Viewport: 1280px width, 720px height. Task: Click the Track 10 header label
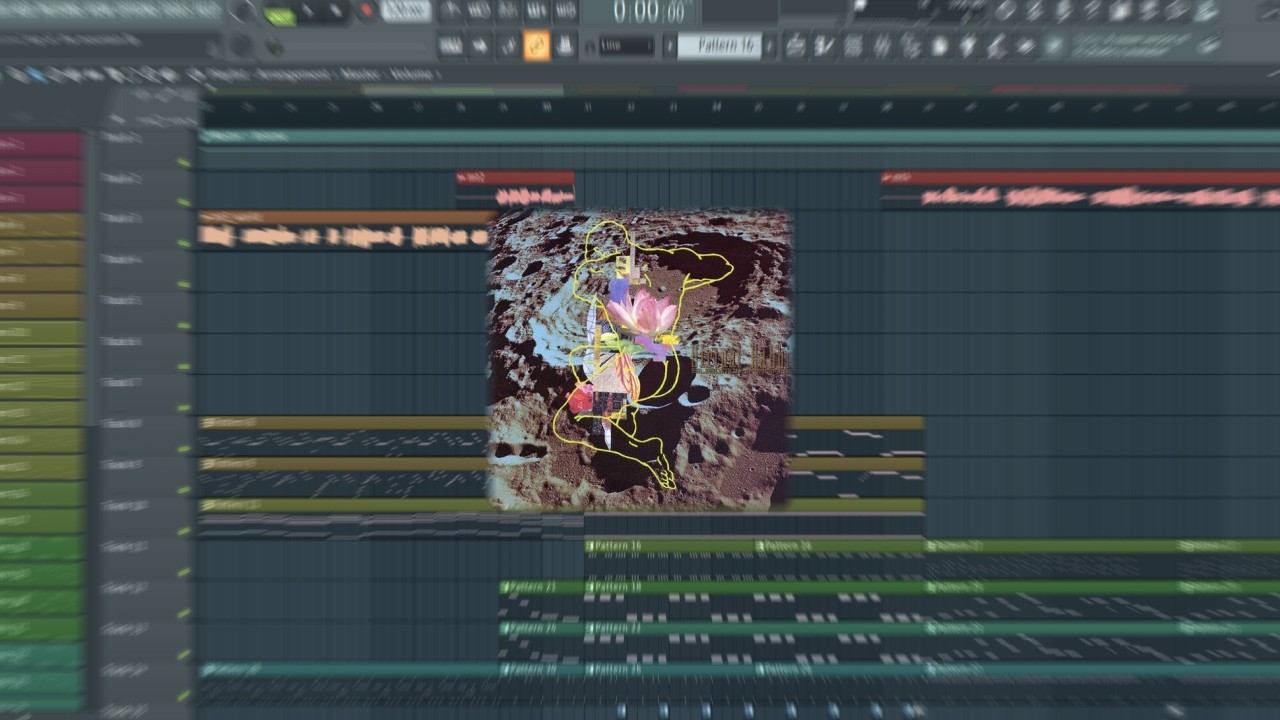pyautogui.click(x=123, y=506)
